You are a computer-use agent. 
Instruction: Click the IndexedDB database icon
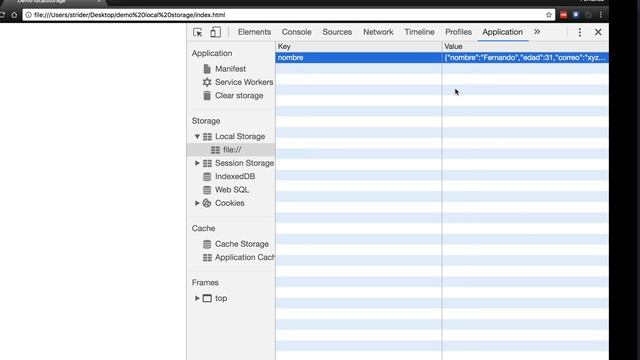click(207, 176)
